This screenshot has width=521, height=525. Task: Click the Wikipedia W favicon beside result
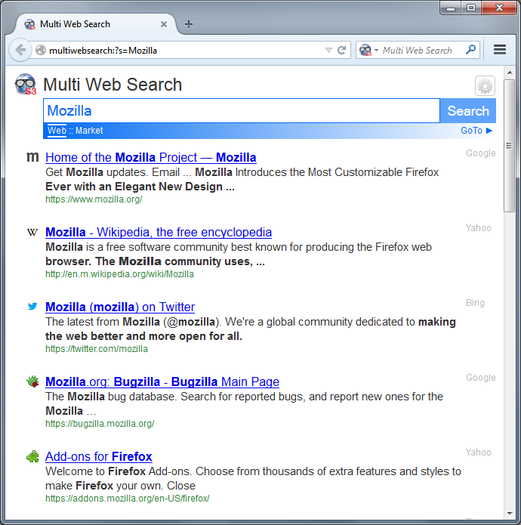(32, 232)
